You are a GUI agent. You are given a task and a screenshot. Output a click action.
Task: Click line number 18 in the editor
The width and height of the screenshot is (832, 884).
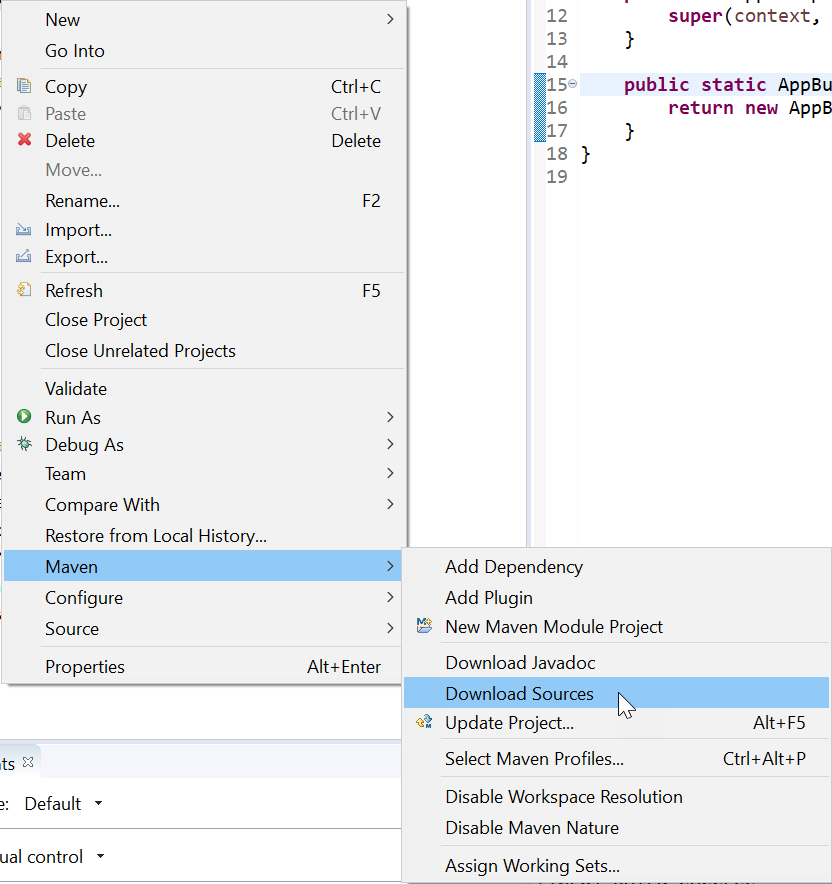tap(557, 153)
